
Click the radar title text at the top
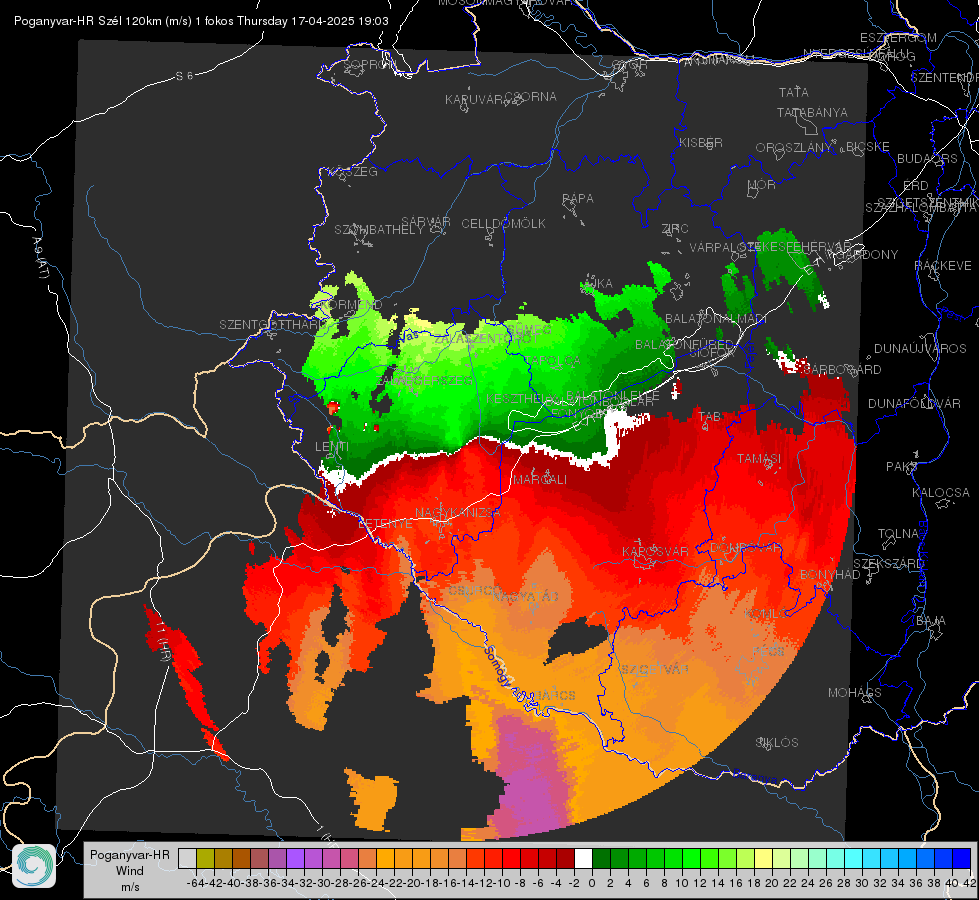201,21
